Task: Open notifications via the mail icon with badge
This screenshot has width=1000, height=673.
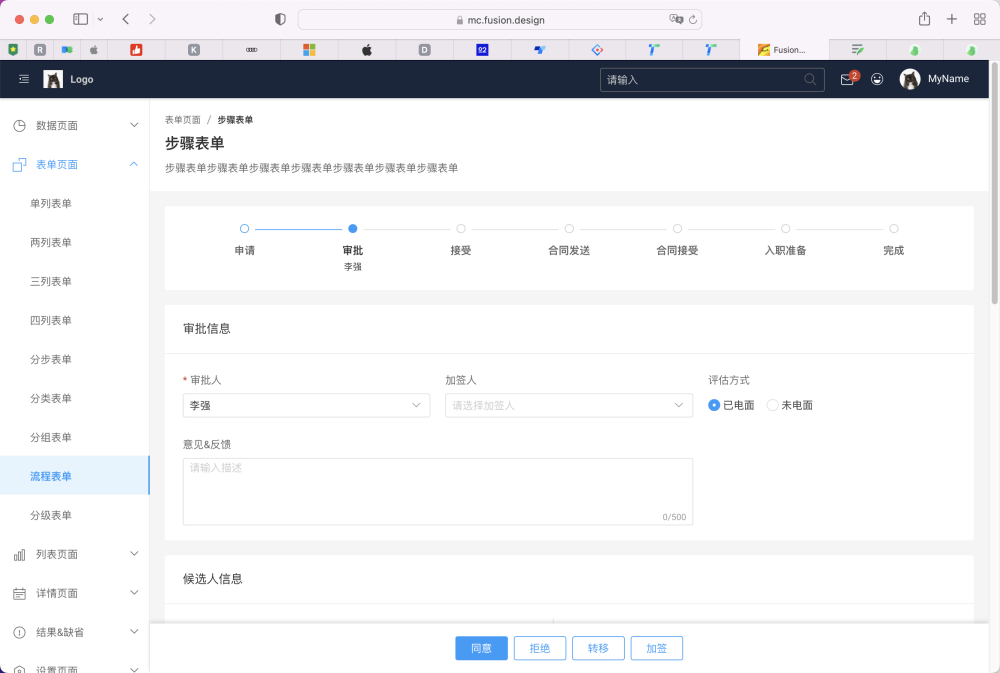Action: (845, 78)
